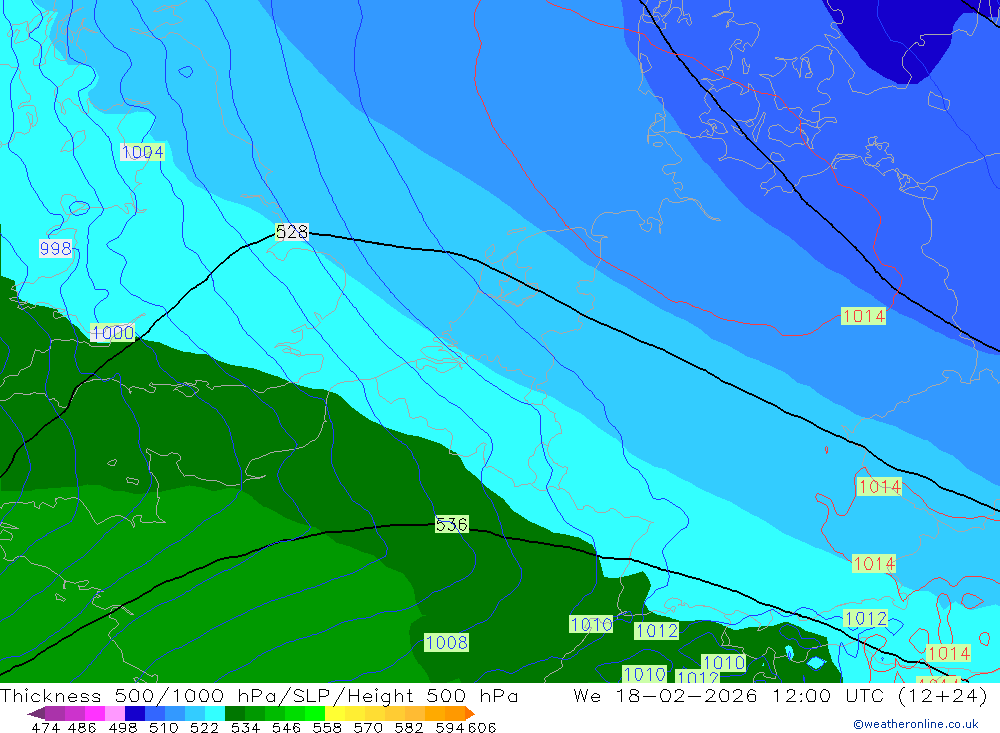This screenshot has width=1000, height=733.
Task: Click the dark navy blue legend swatch
Action: tap(135, 713)
